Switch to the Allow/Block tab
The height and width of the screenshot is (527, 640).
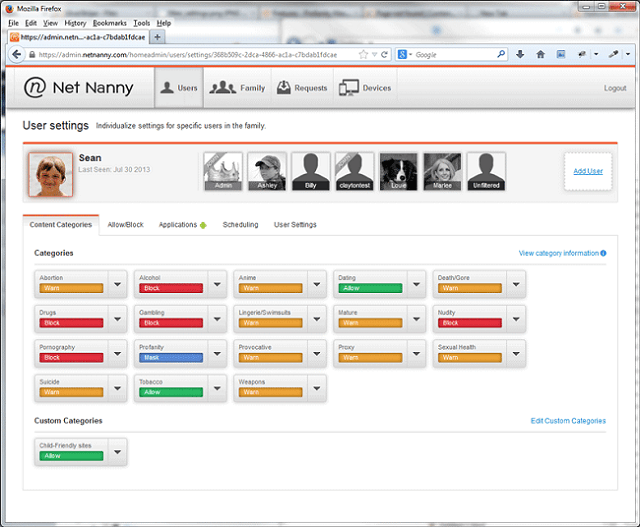[127, 225]
